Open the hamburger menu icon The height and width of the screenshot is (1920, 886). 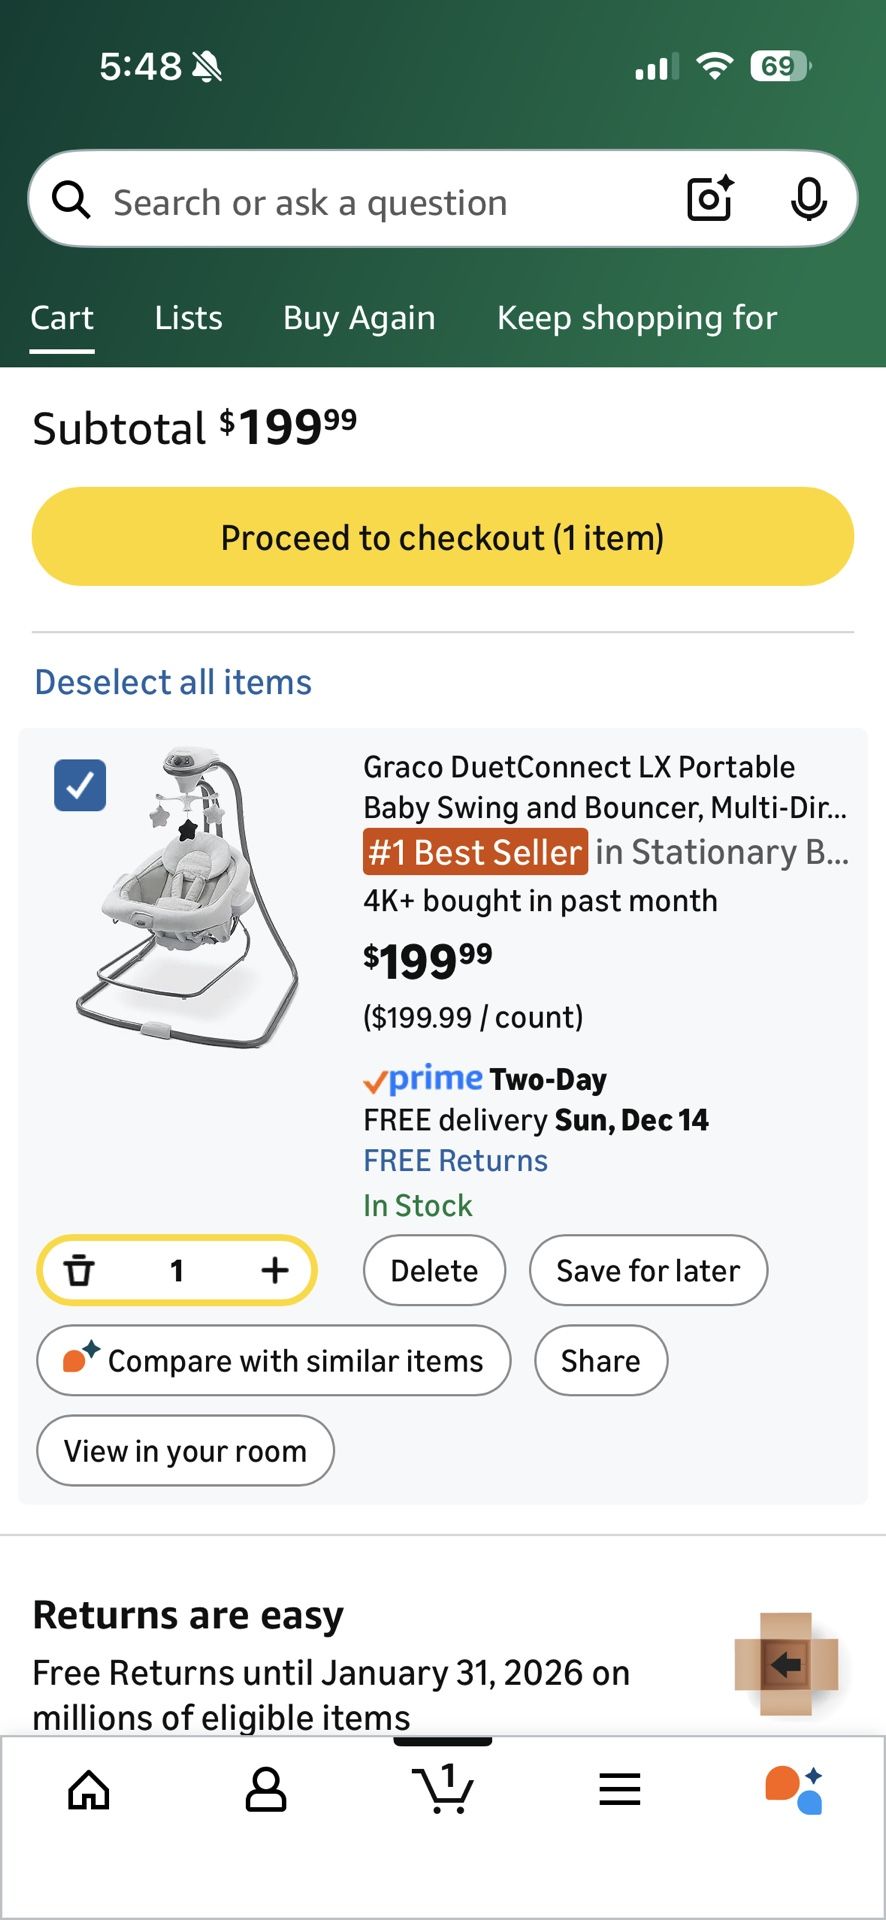pyautogui.click(x=620, y=1790)
